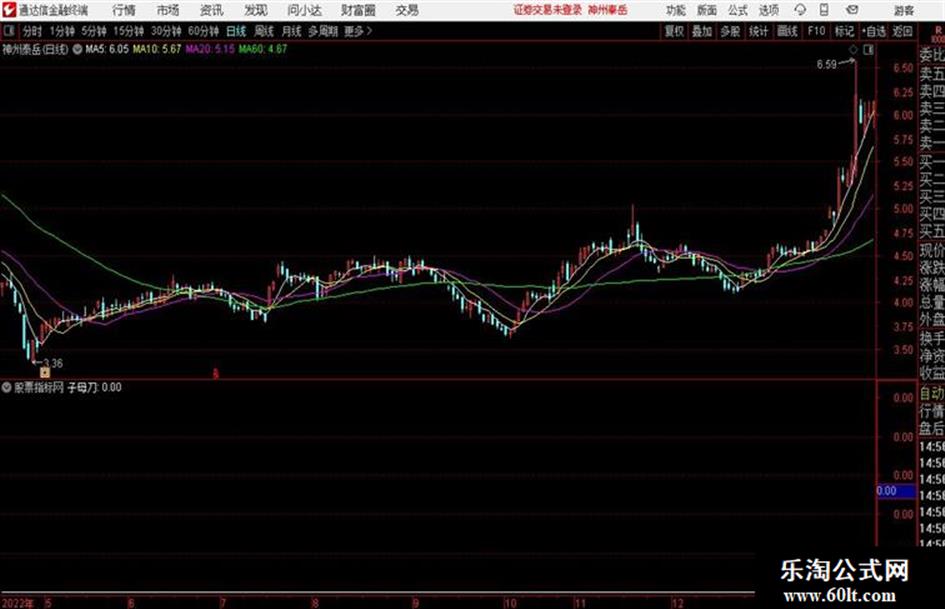Expand the 股票指标网 sub-indicator dropdown arrow
The width and height of the screenshot is (945, 609).
7,388
